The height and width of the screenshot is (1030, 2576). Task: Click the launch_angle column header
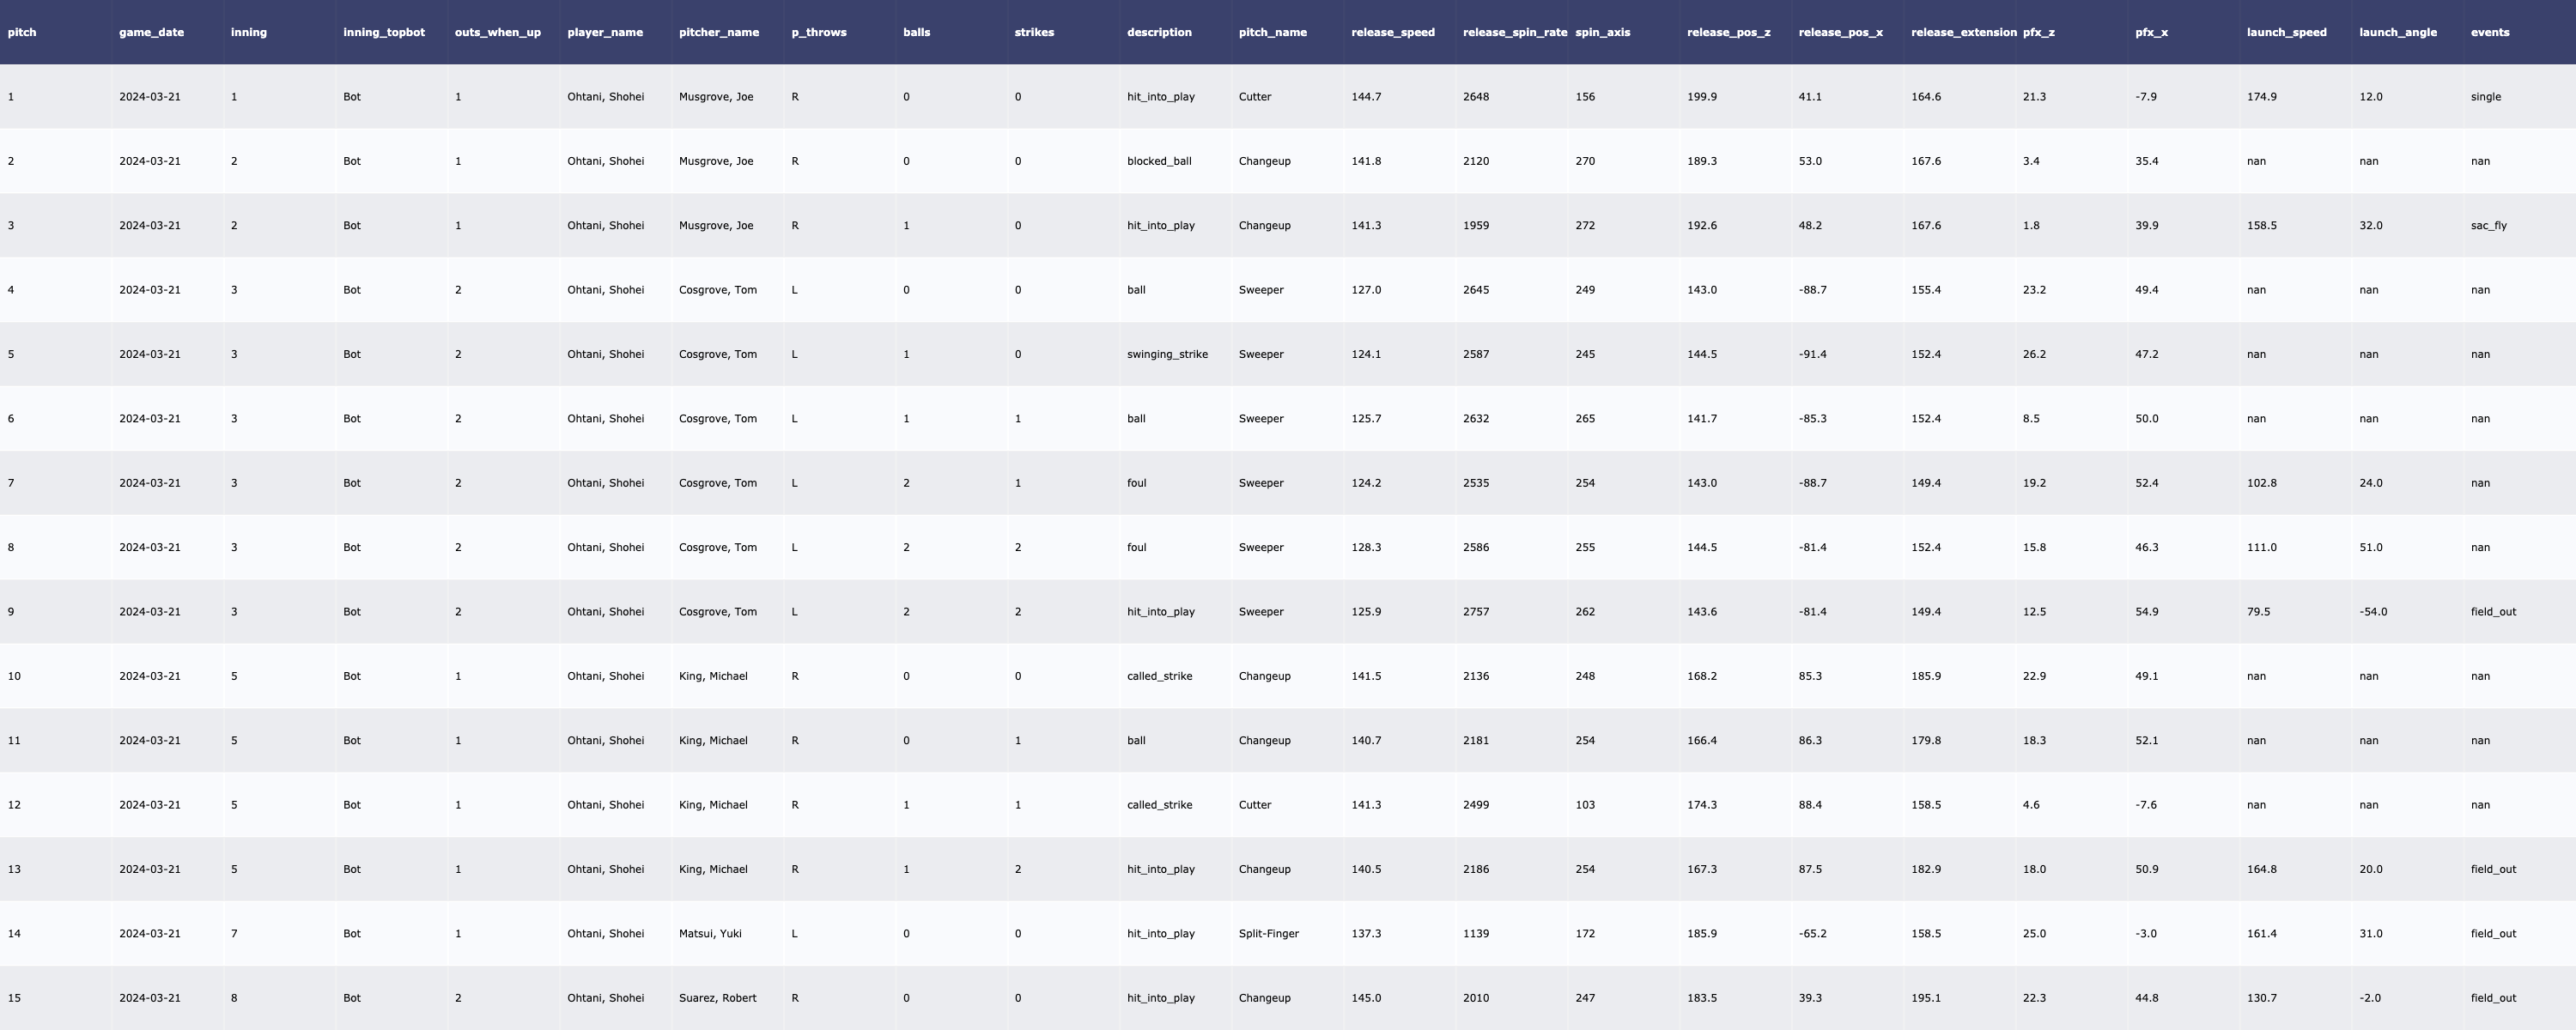pos(2397,32)
